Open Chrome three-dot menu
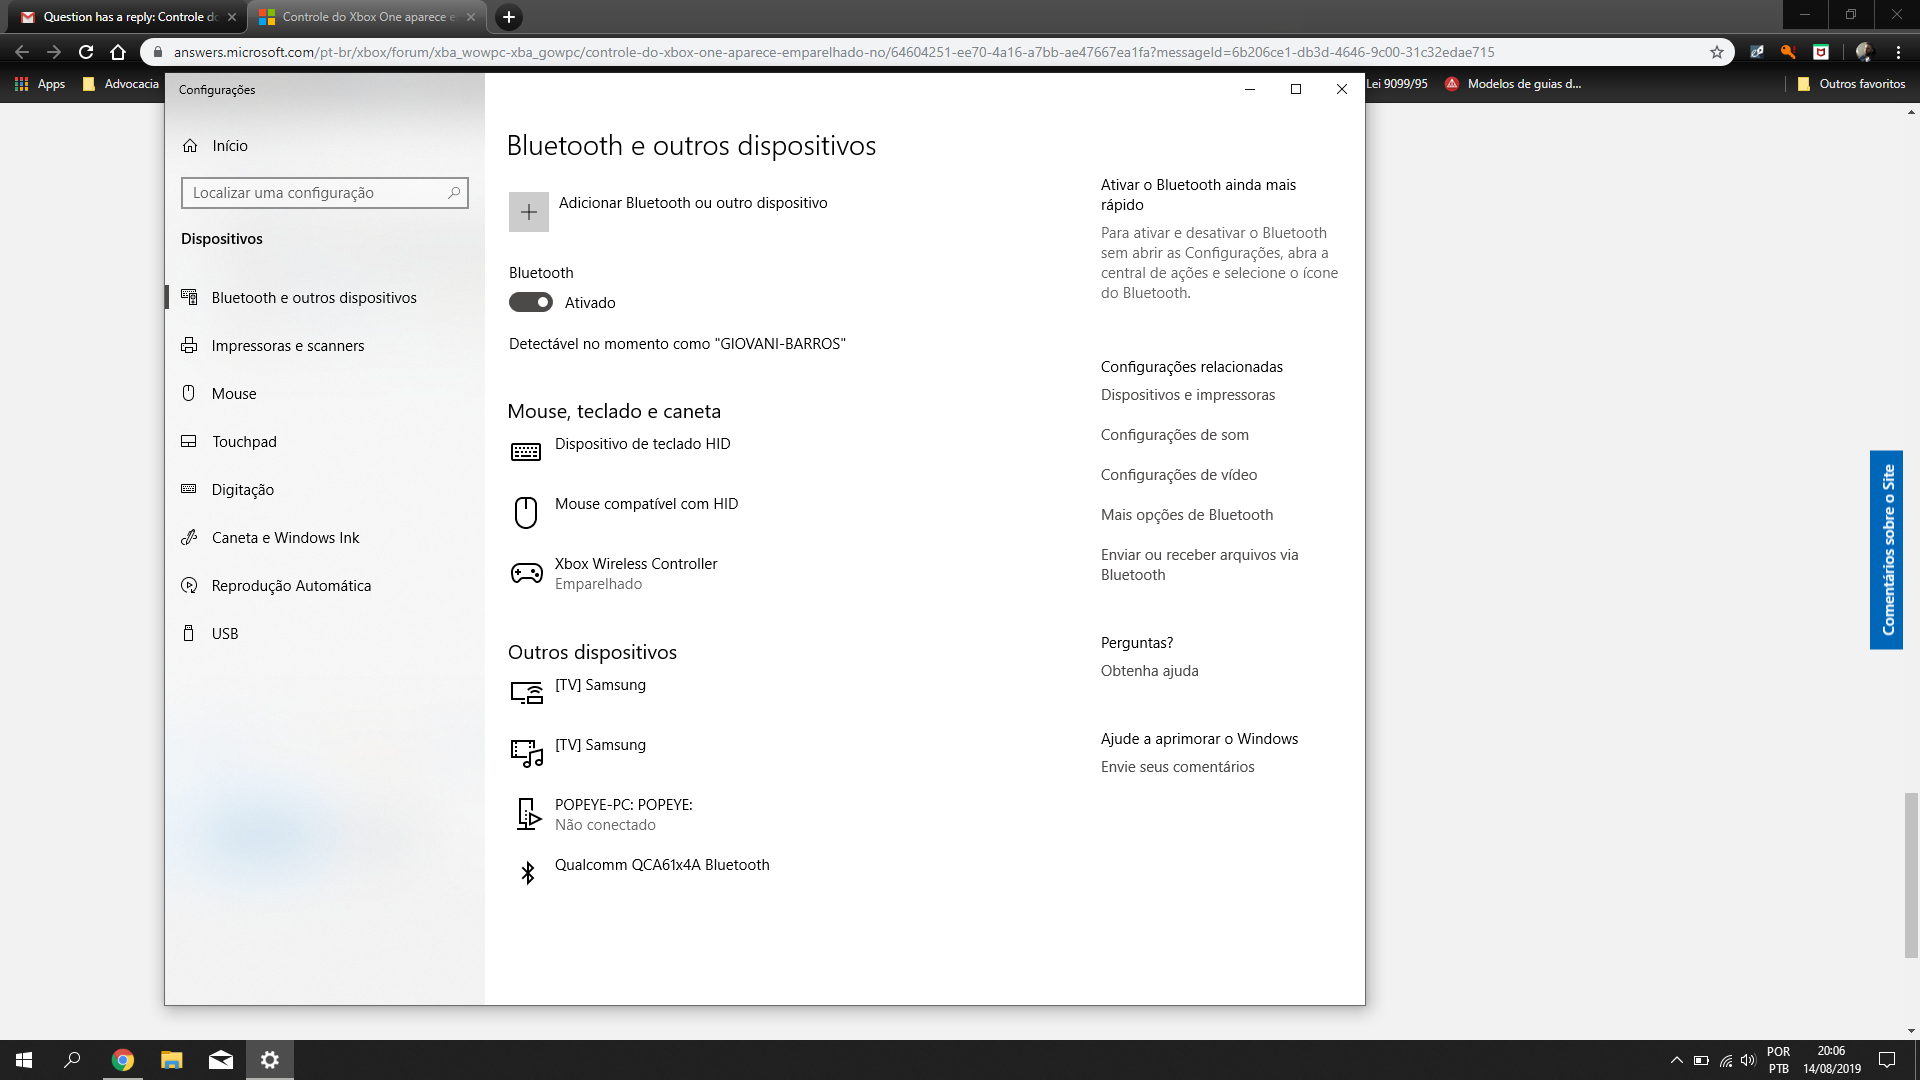 [x=1899, y=52]
